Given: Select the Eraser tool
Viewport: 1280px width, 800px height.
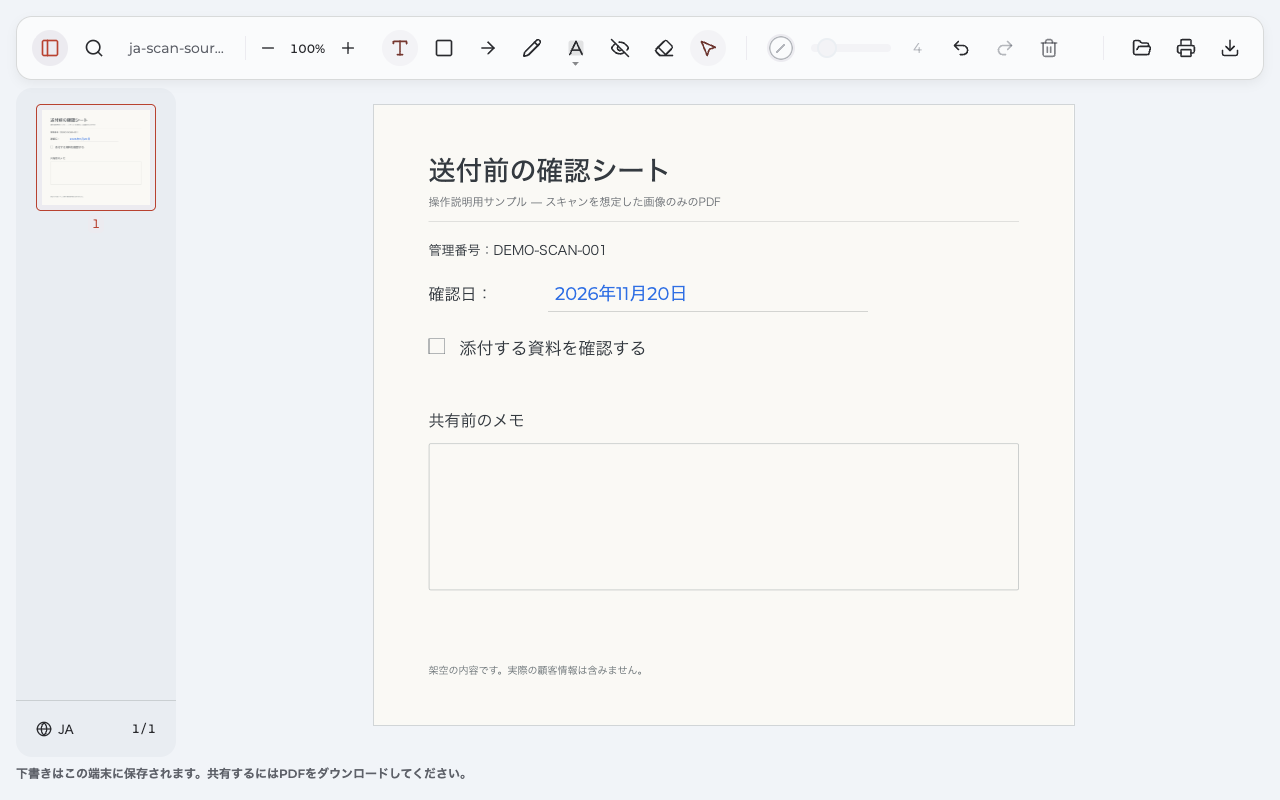Looking at the screenshot, I should click(x=664, y=48).
